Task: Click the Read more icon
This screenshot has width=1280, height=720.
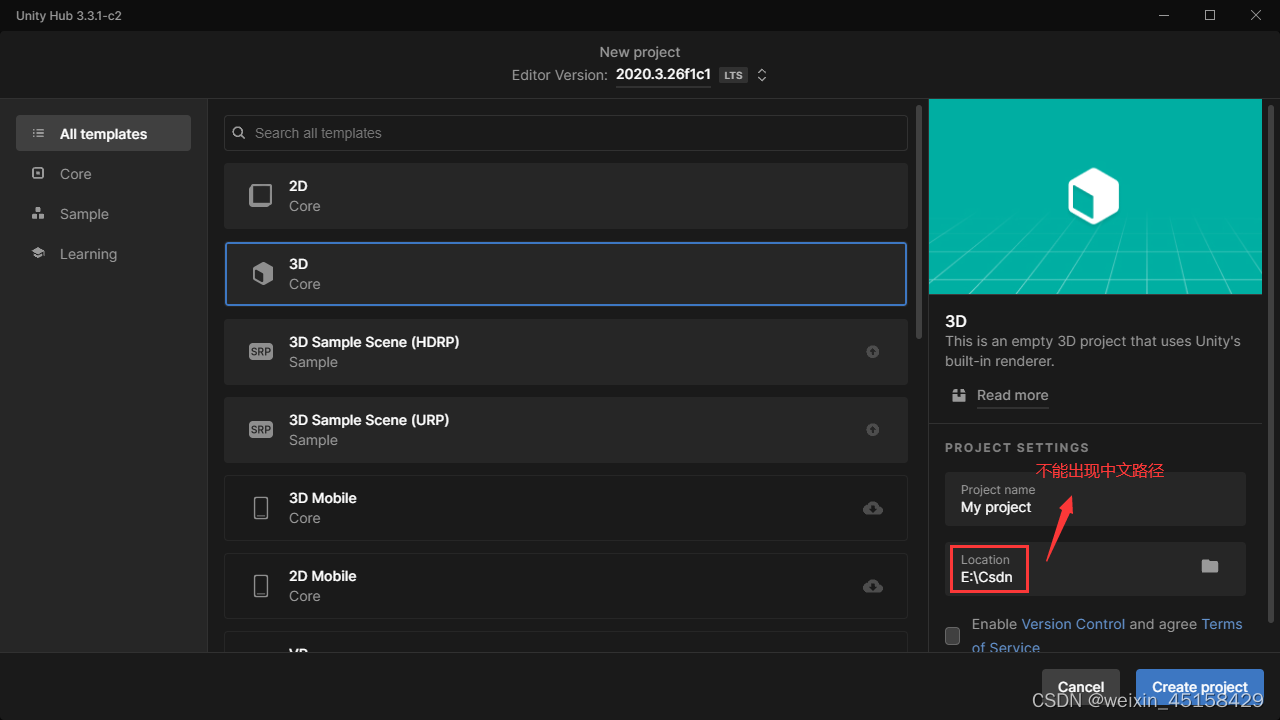Action: [959, 395]
